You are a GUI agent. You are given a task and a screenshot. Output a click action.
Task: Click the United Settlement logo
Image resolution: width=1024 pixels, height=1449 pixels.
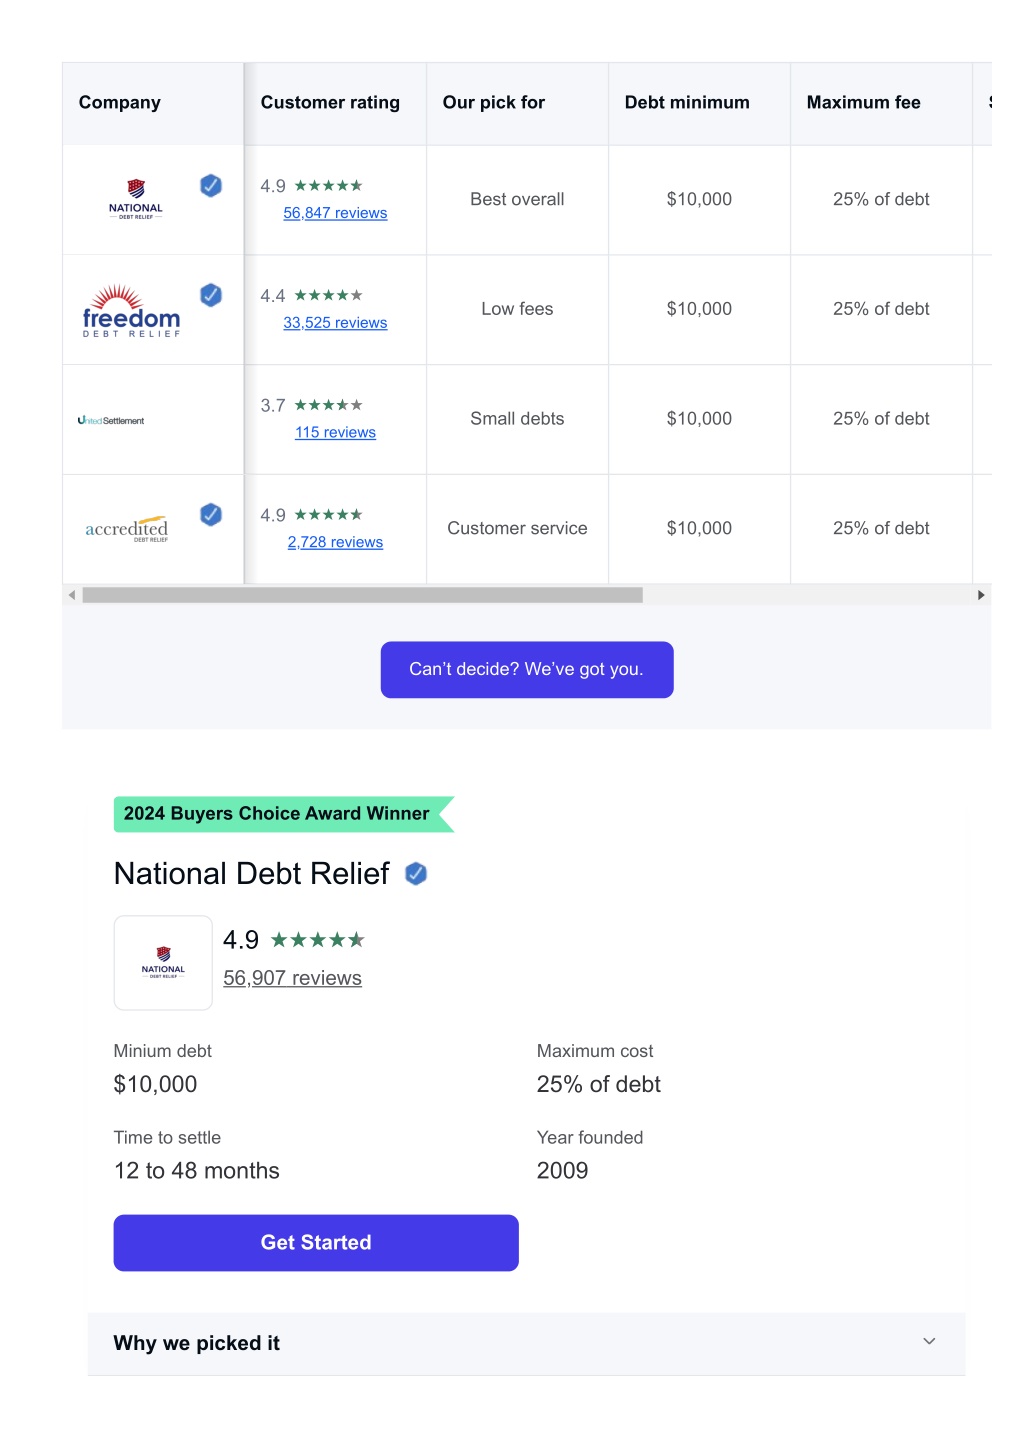[x=111, y=421]
